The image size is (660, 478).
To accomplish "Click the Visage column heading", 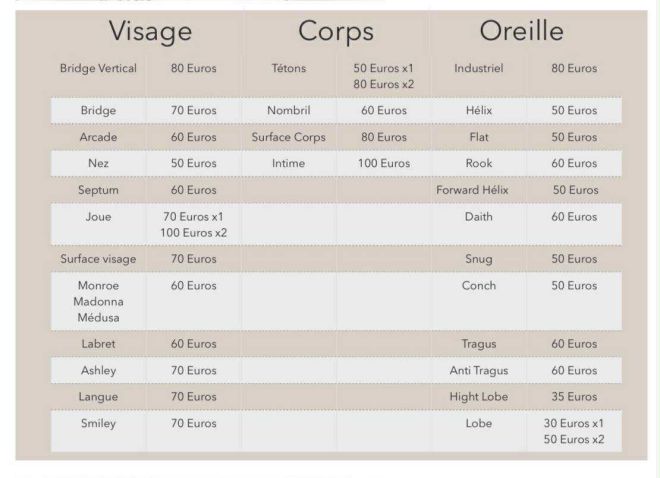I will click(150, 31).
